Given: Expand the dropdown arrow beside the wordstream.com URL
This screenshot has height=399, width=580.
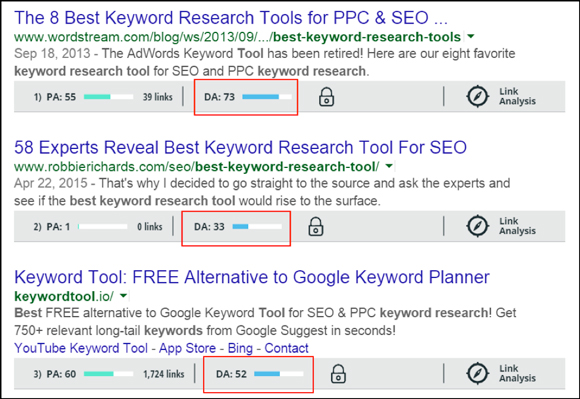Looking at the screenshot, I should click(x=471, y=37).
